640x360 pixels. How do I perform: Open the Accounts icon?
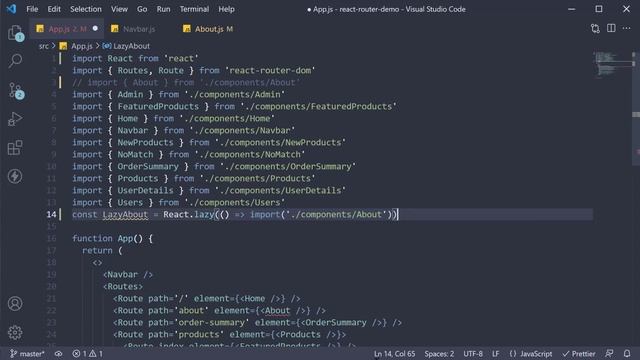coord(15,304)
